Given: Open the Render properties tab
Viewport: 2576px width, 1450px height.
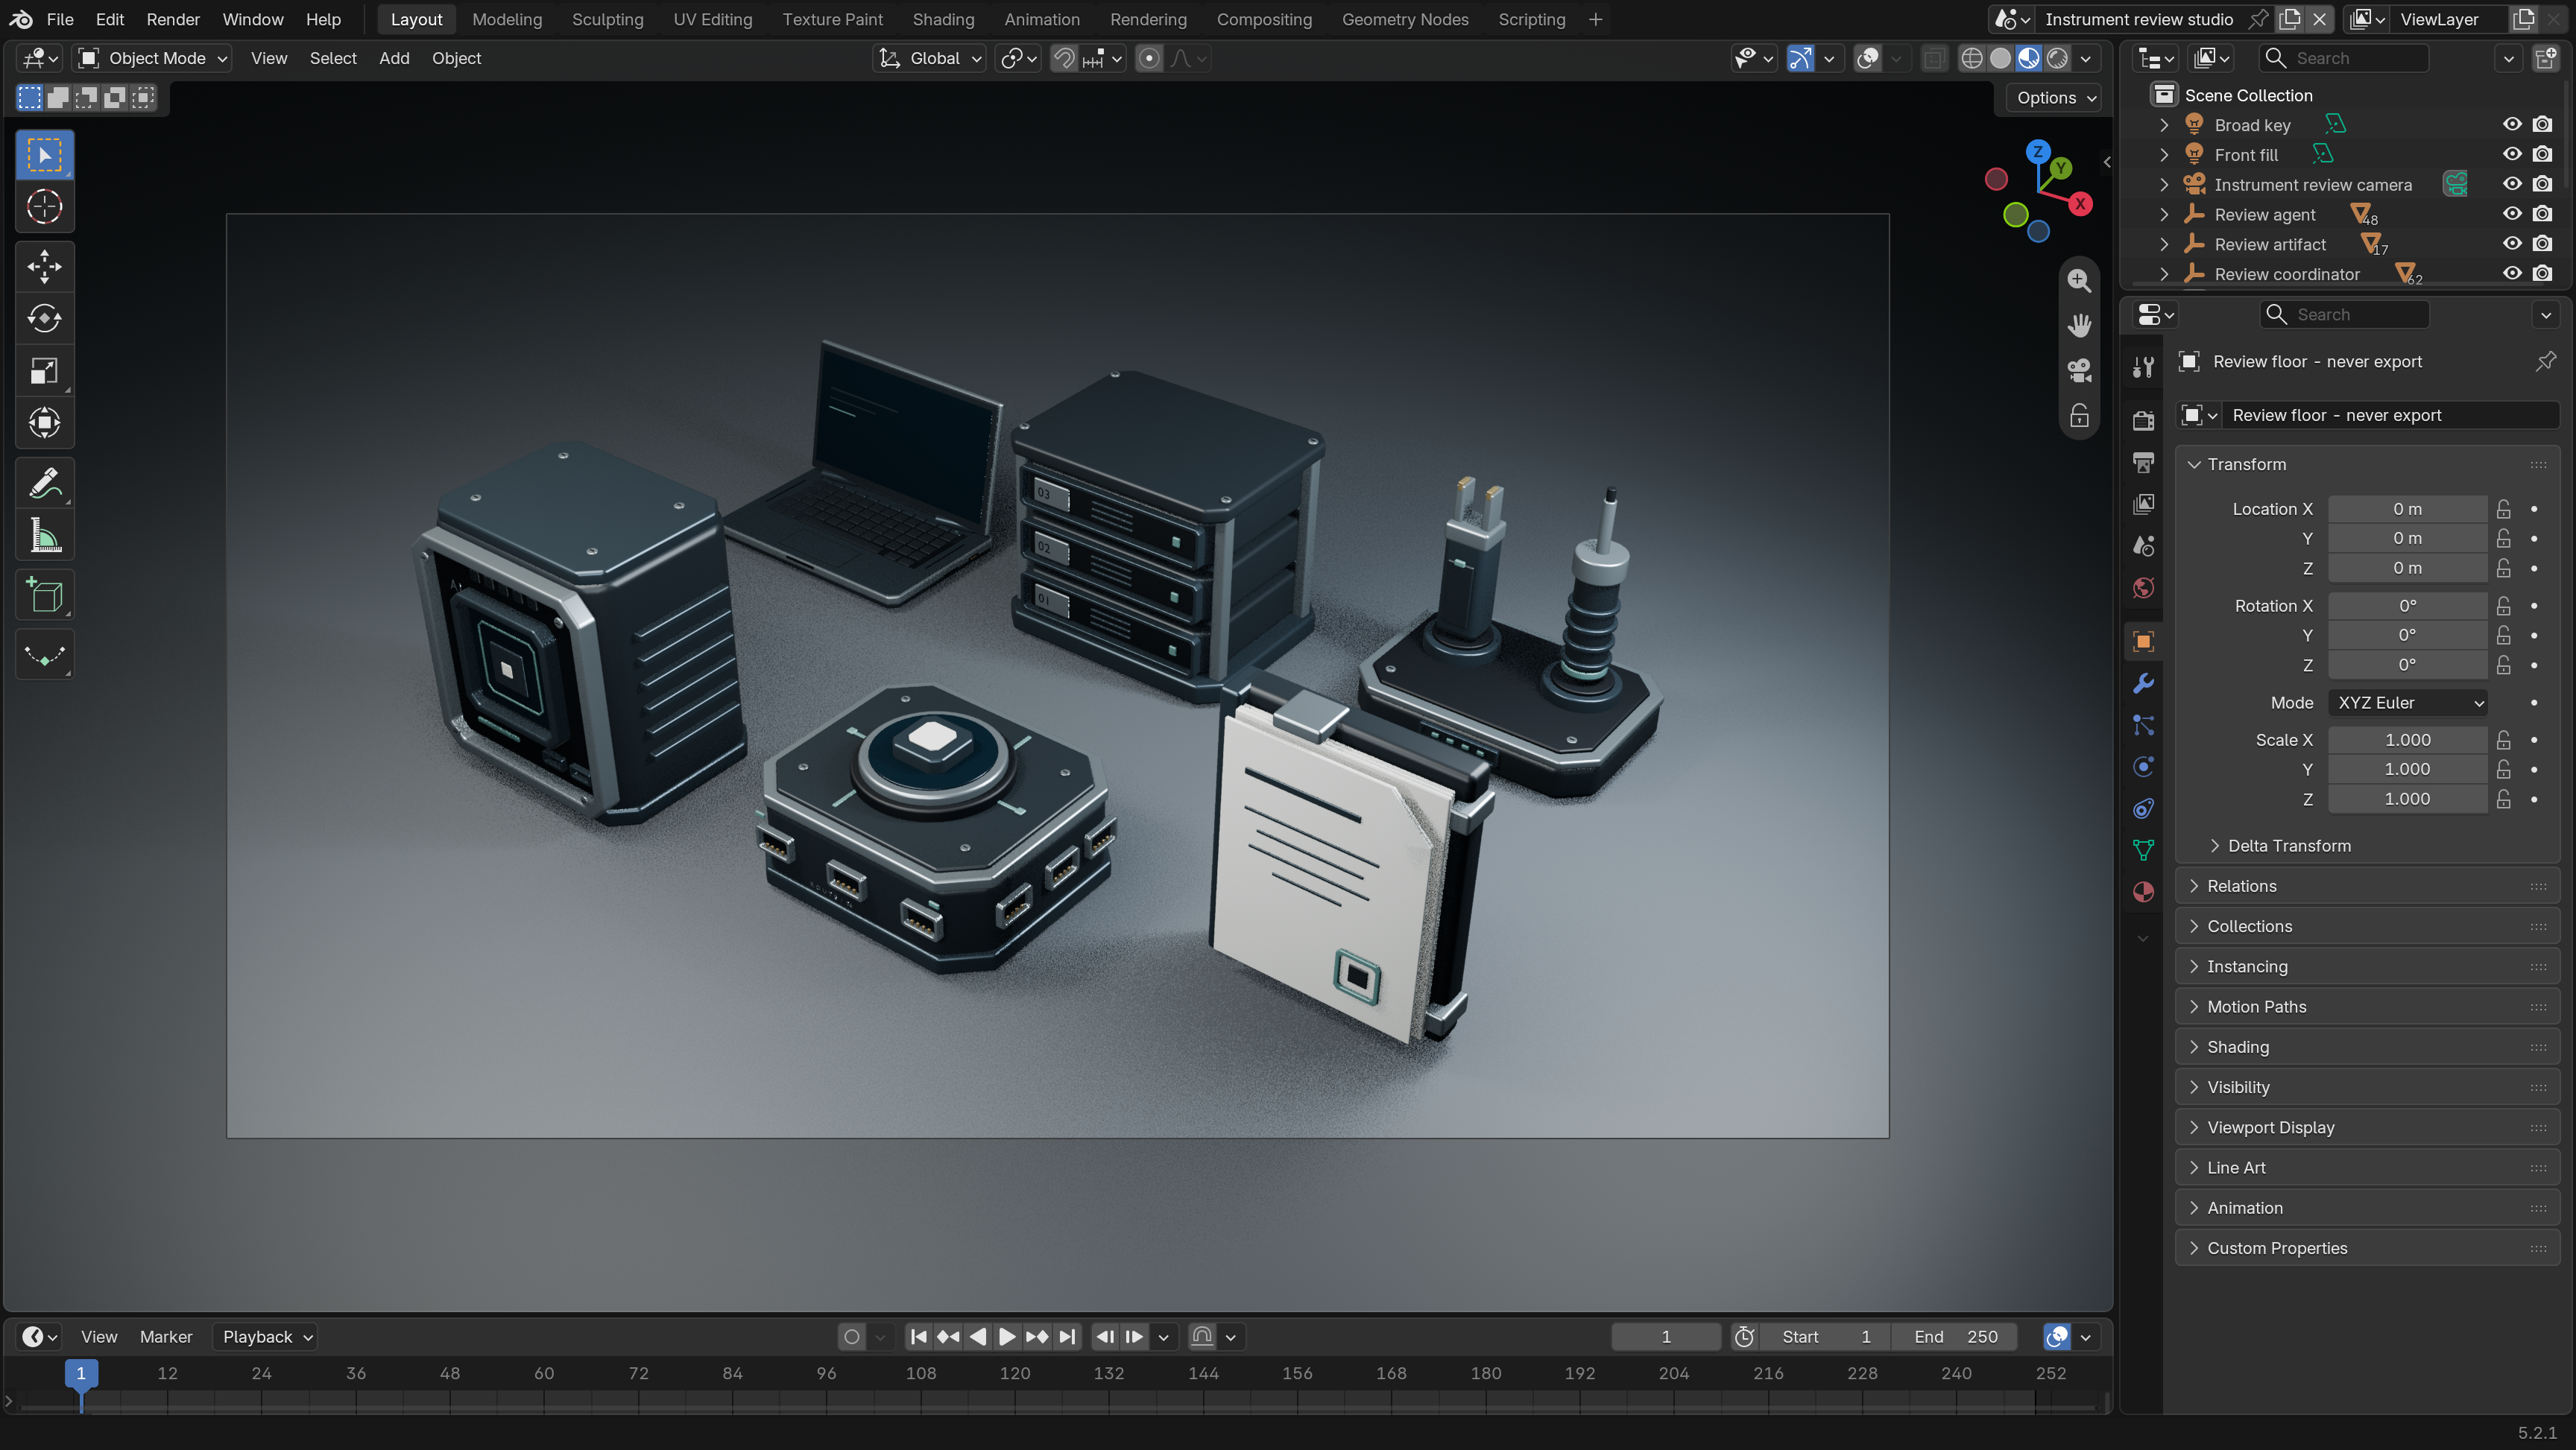Looking at the screenshot, I should pos(2143,420).
